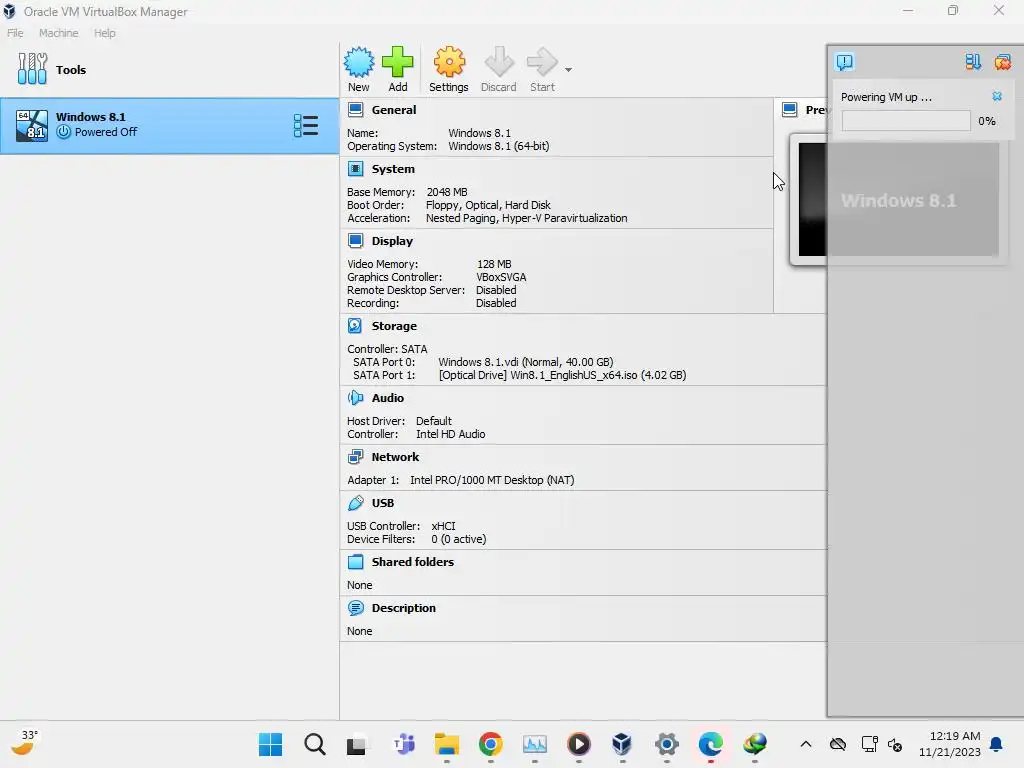The height and width of the screenshot is (768, 1024).
Task: Click the Win8.1_EnglishUS_x64.iso optical drive text
Action: pyautogui.click(x=562, y=376)
